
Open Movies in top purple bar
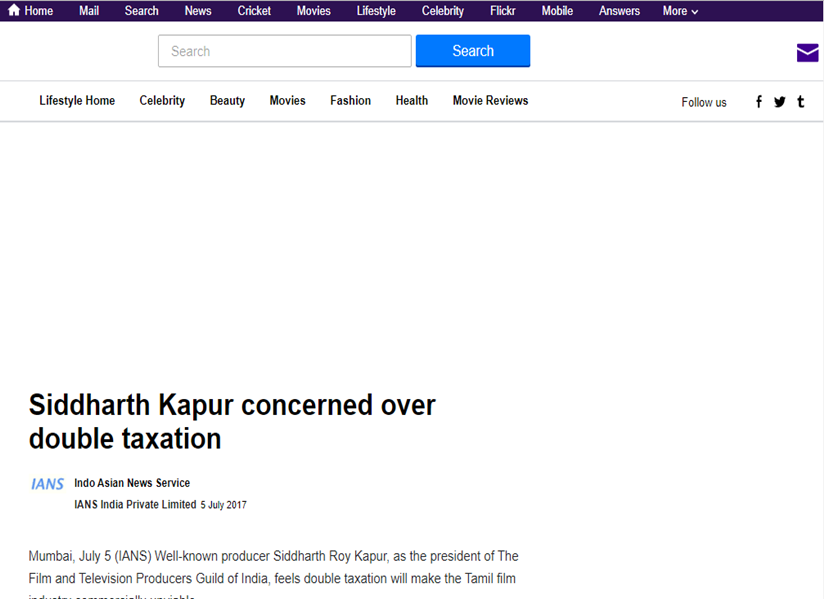313,11
